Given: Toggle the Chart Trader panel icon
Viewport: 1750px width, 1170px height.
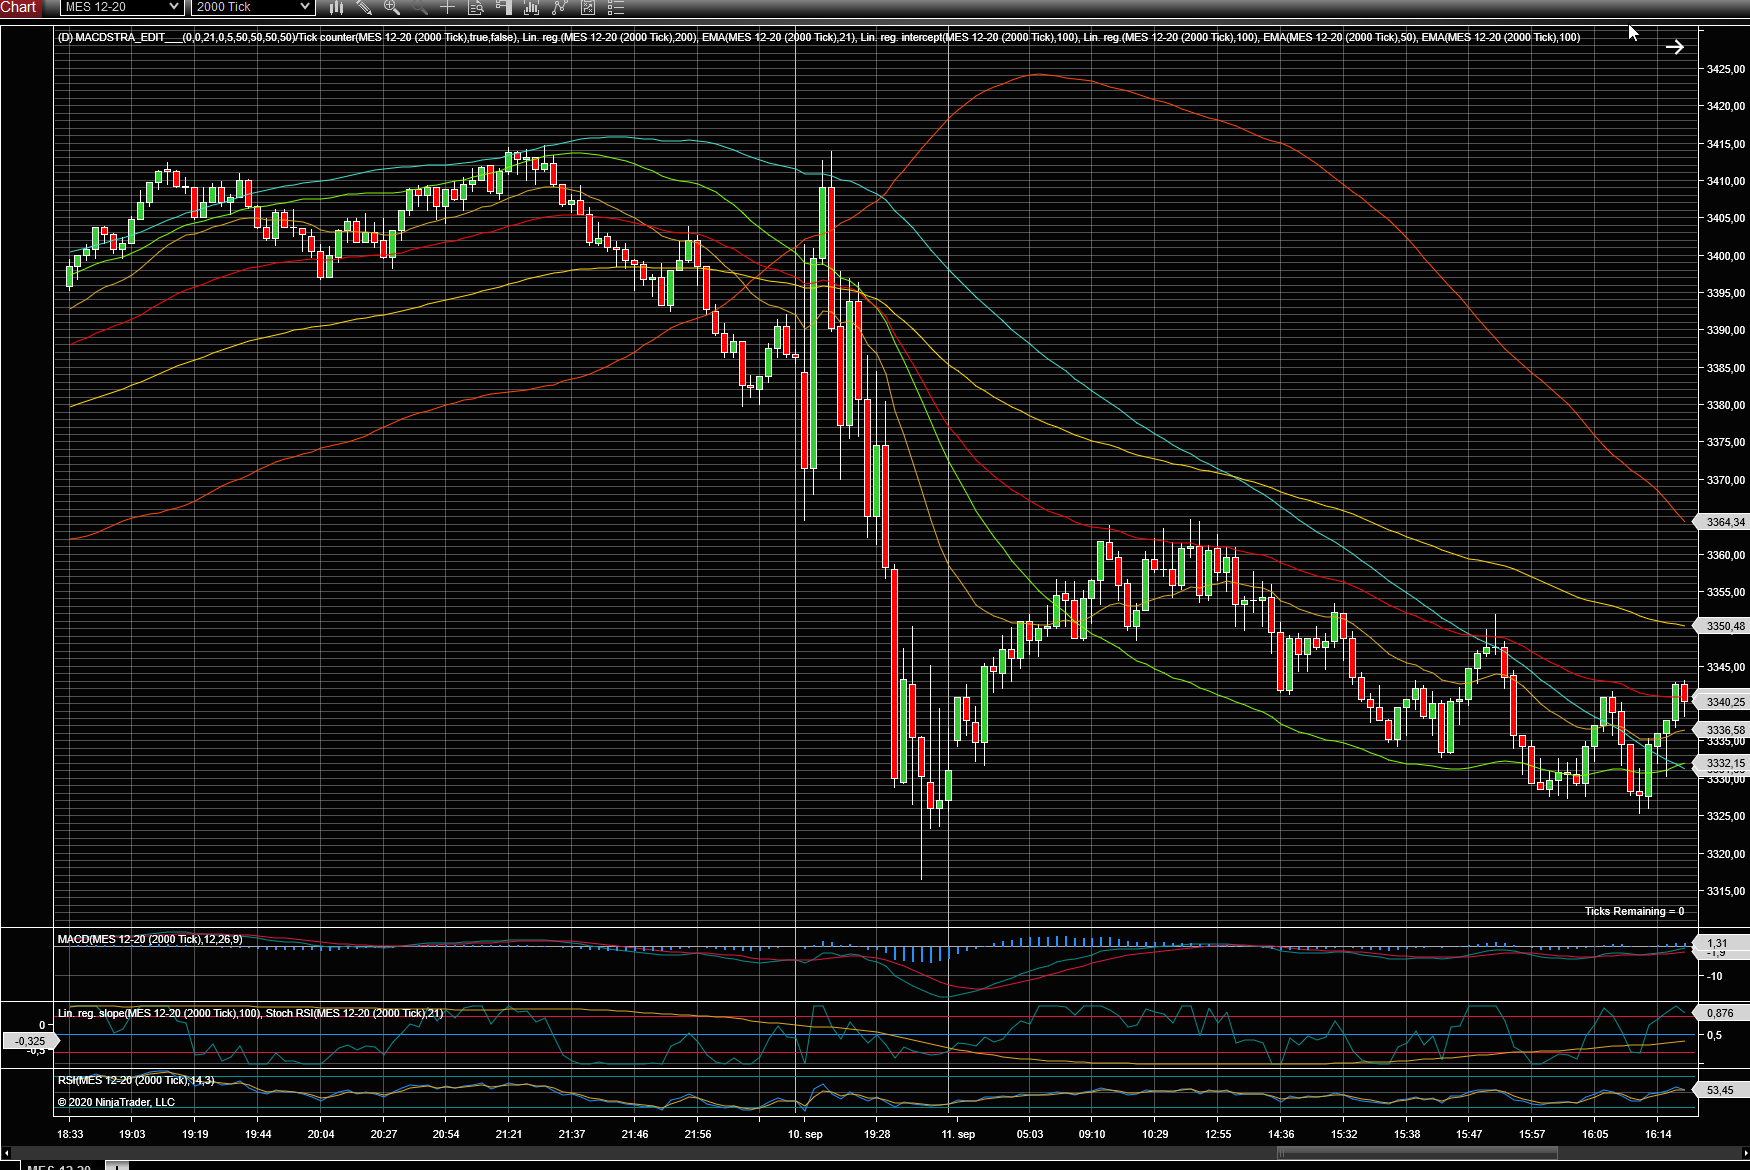Looking at the screenshot, I should [504, 8].
